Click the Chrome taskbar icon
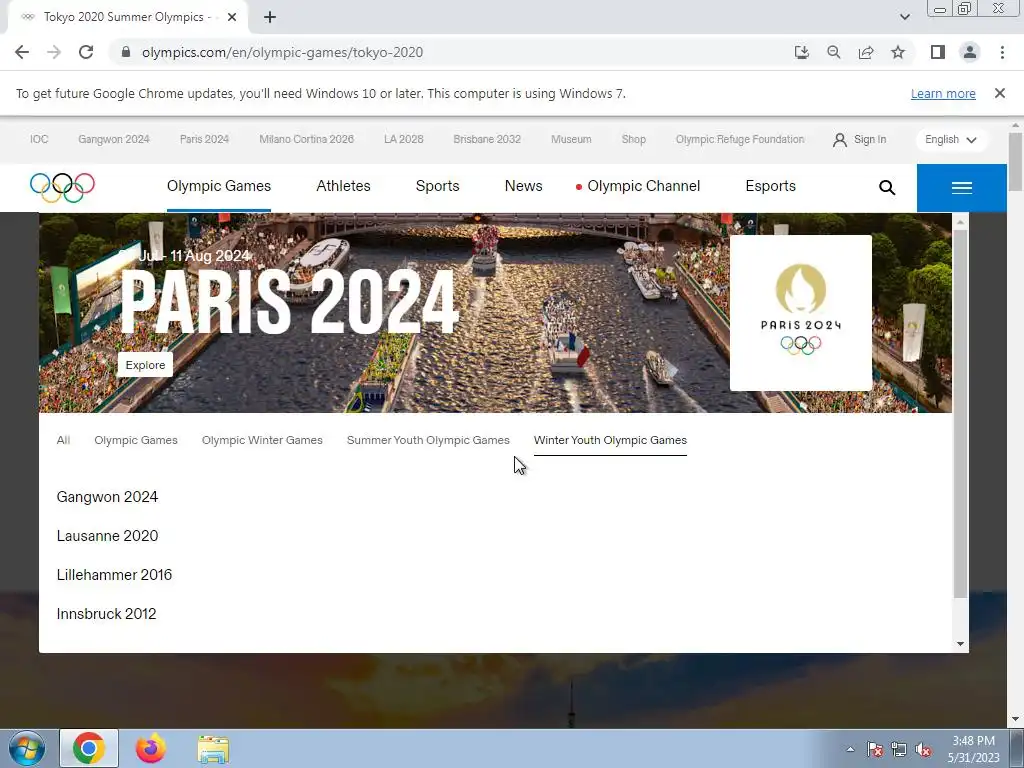 [89, 748]
